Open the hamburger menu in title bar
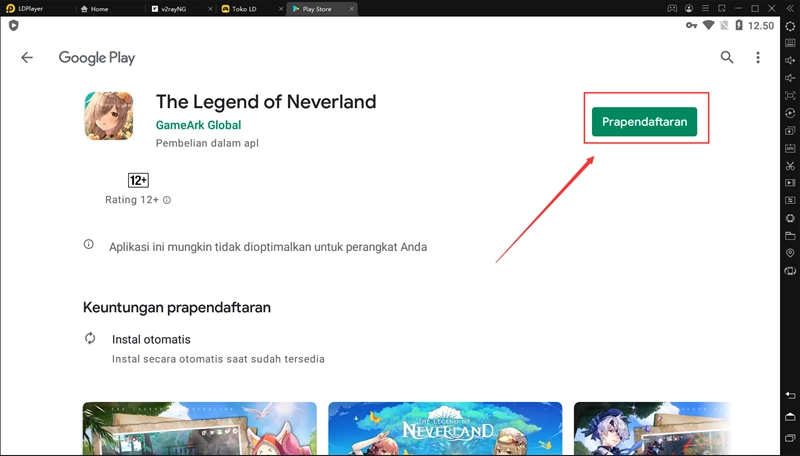Screen dimensions: 800x456 (705, 9)
